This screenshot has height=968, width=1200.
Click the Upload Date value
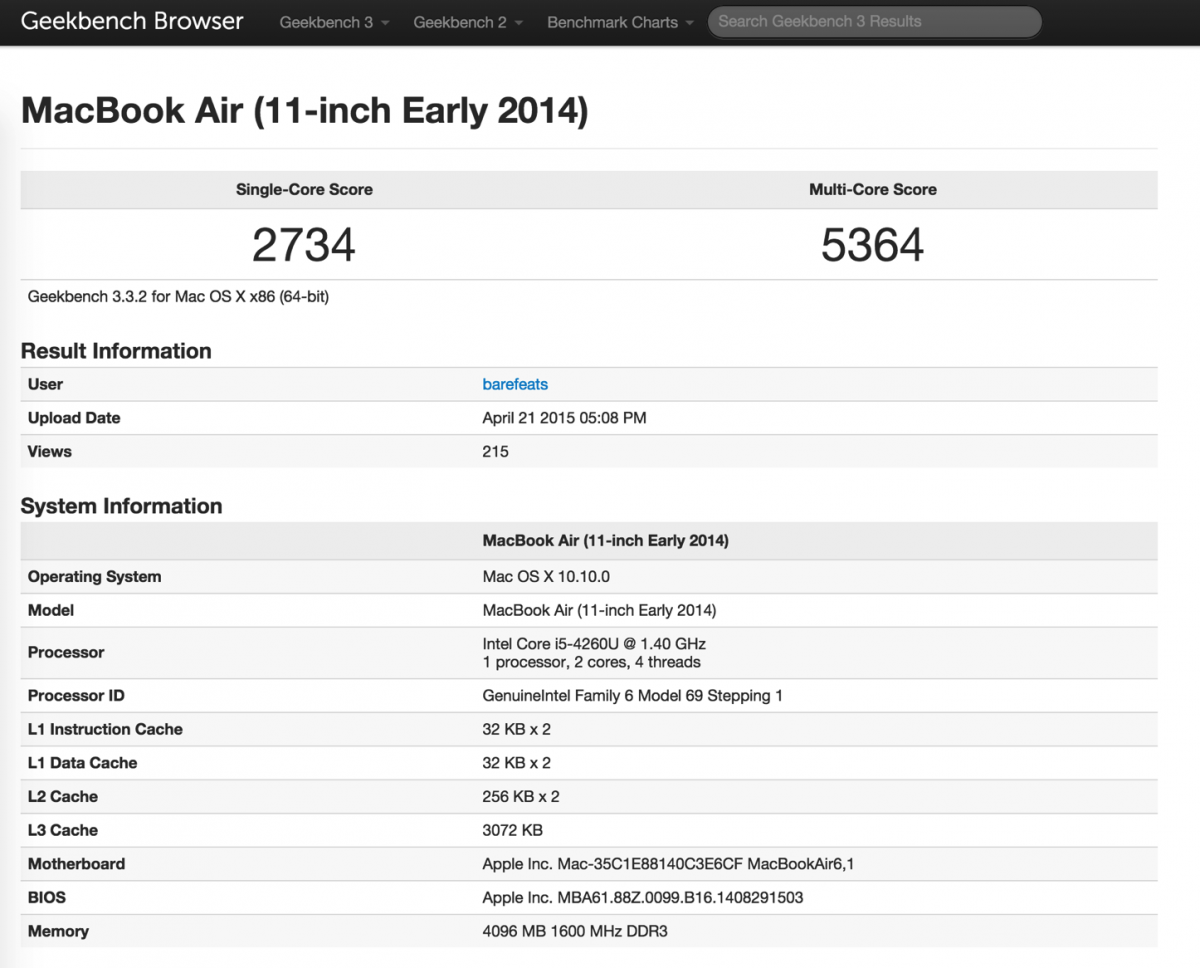pos(563,418)
